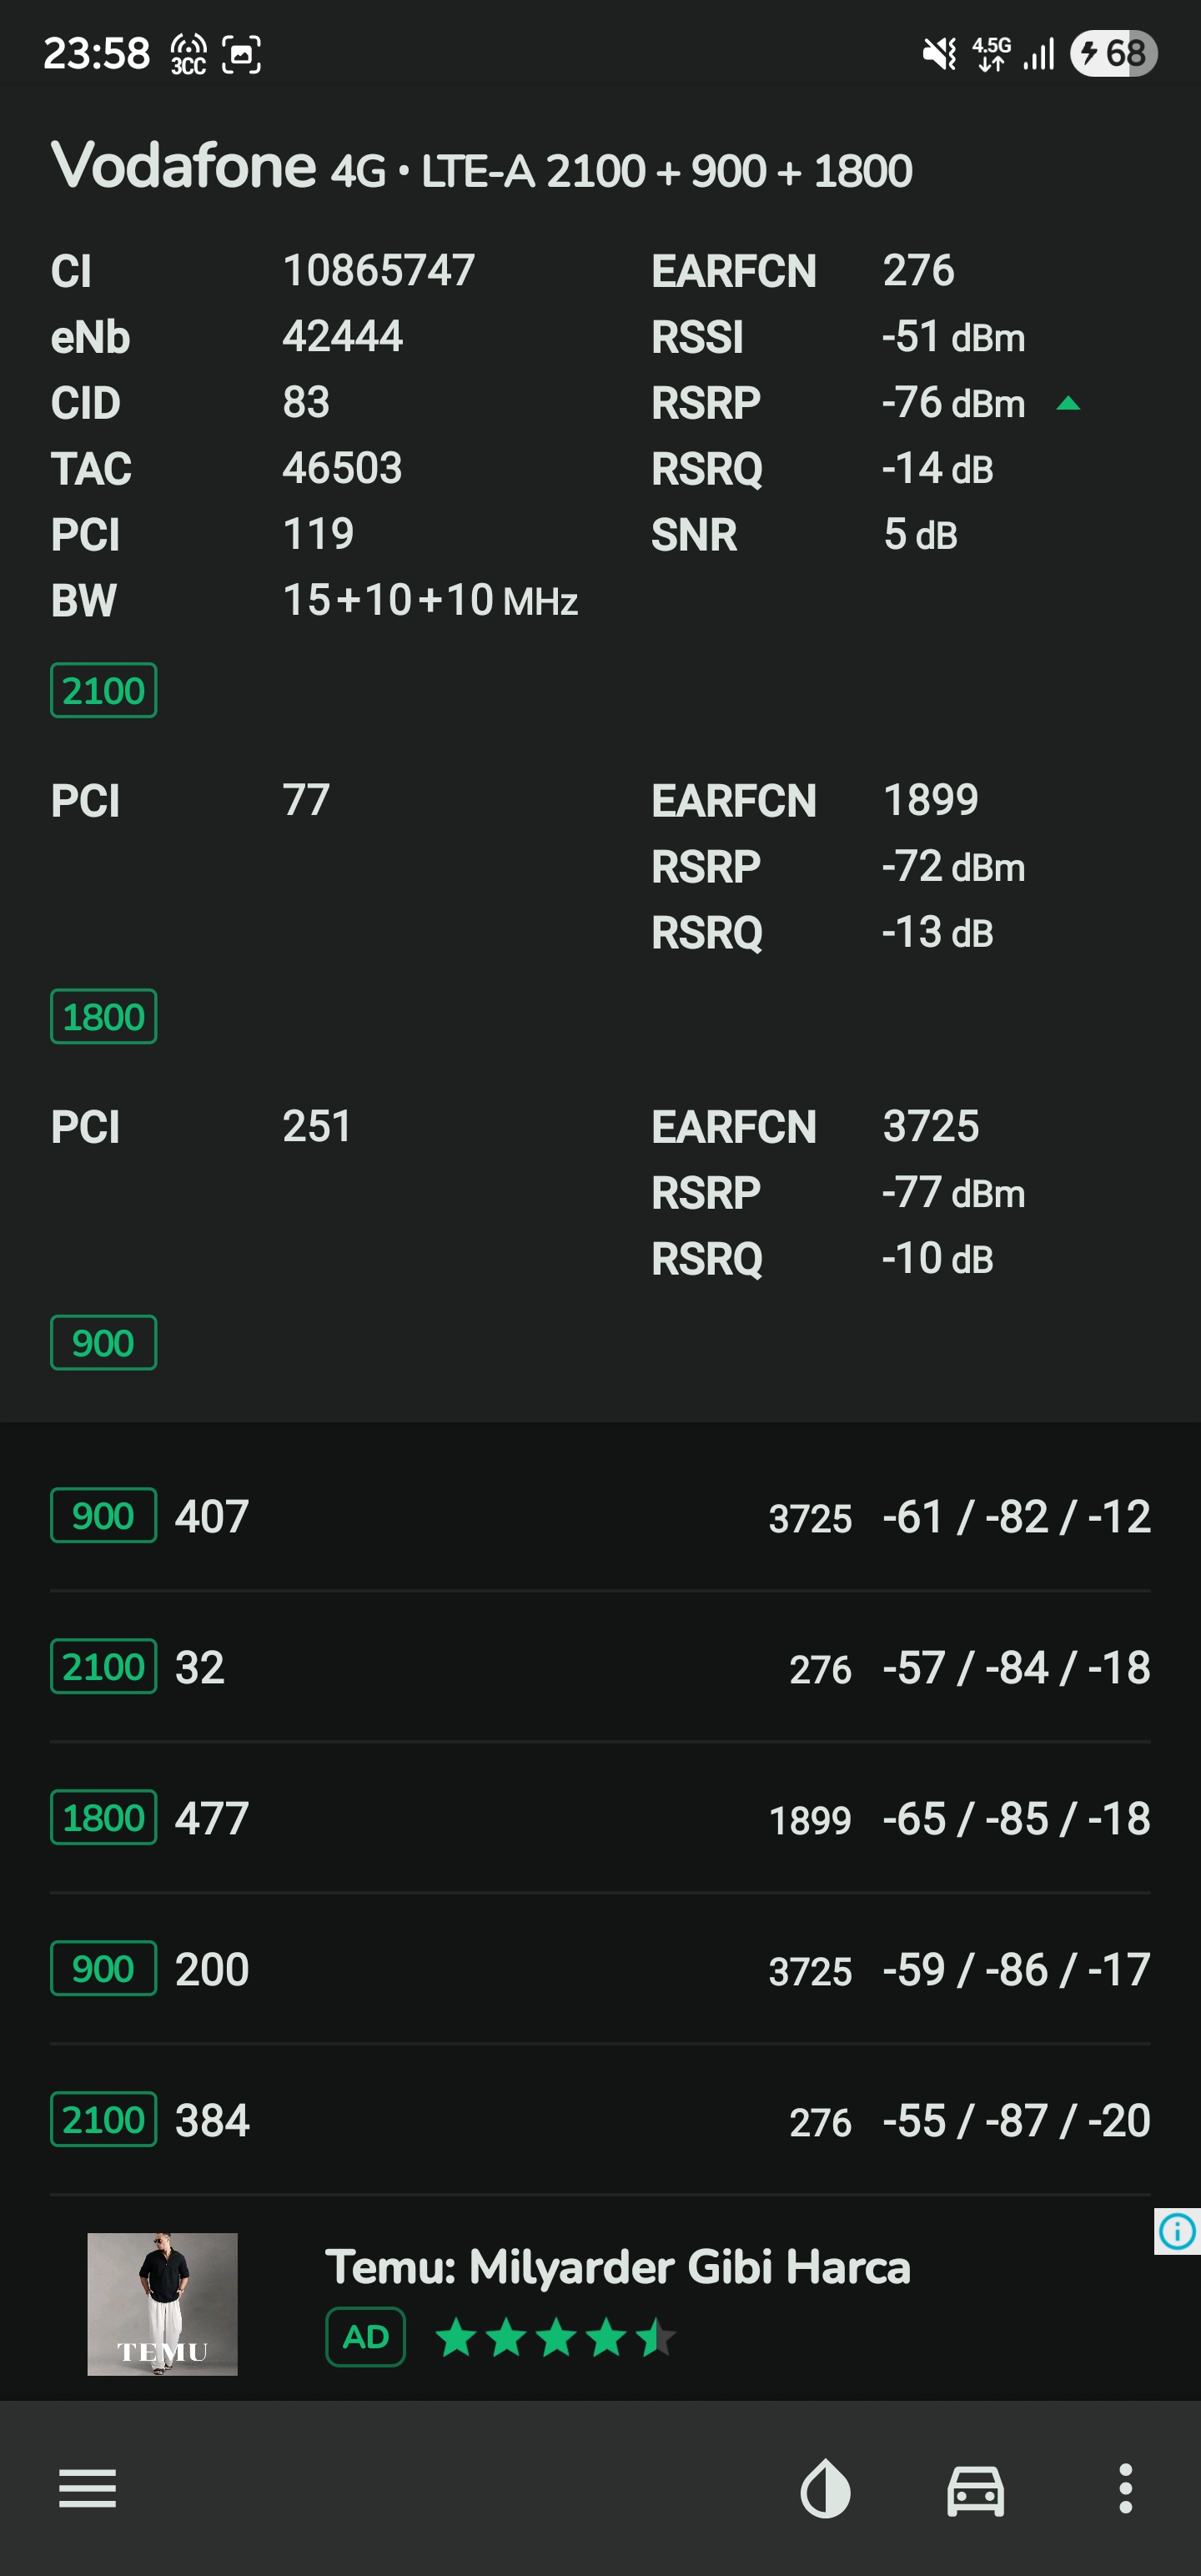Open the hamburger menu
Viewport: 1201px width, 2576px height.
pyautogui.click(x=88, y=2488)
